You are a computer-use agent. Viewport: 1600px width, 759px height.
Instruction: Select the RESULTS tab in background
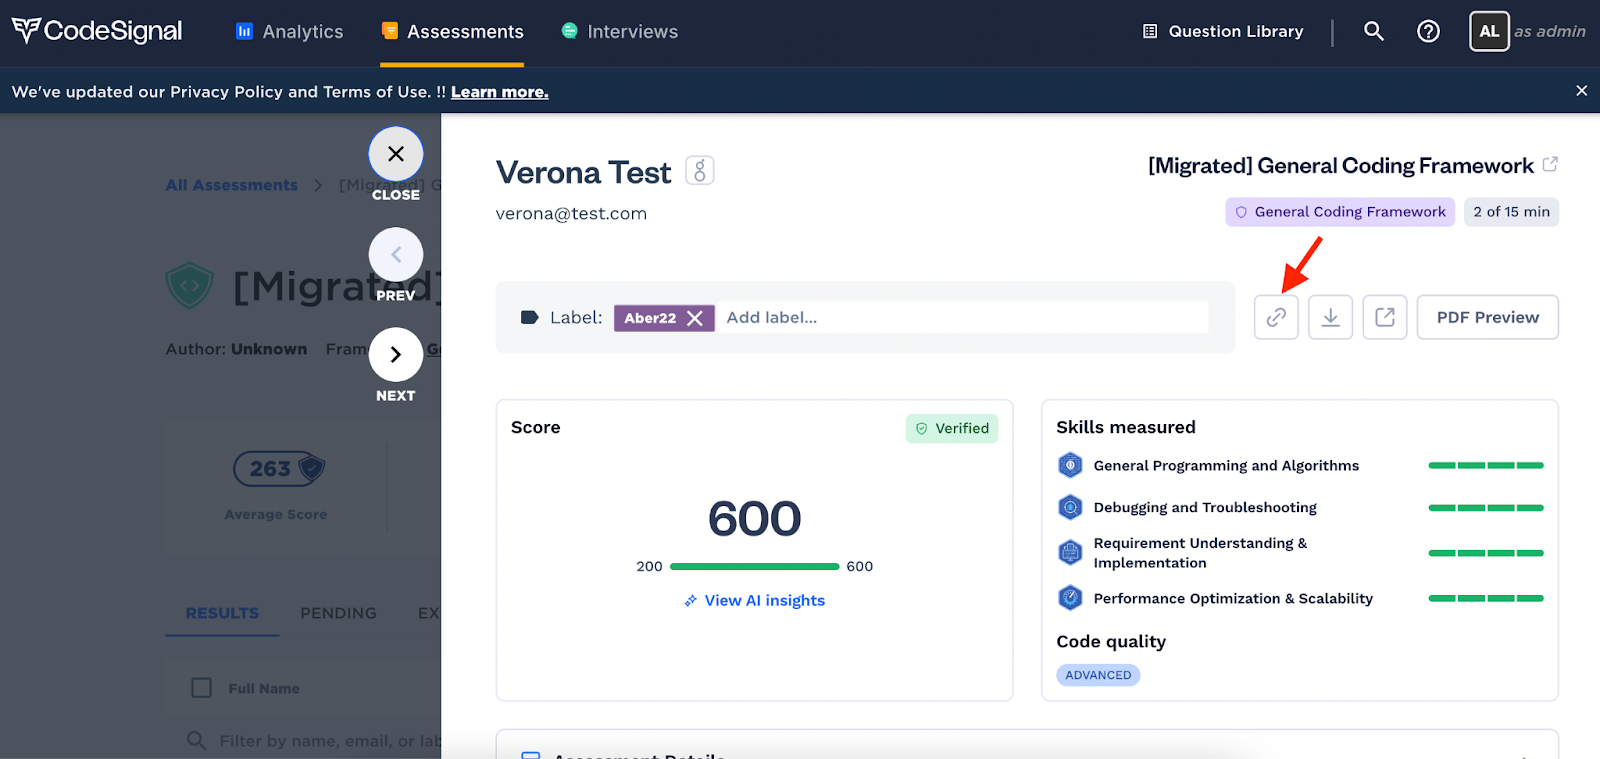(x=222, y=613)
